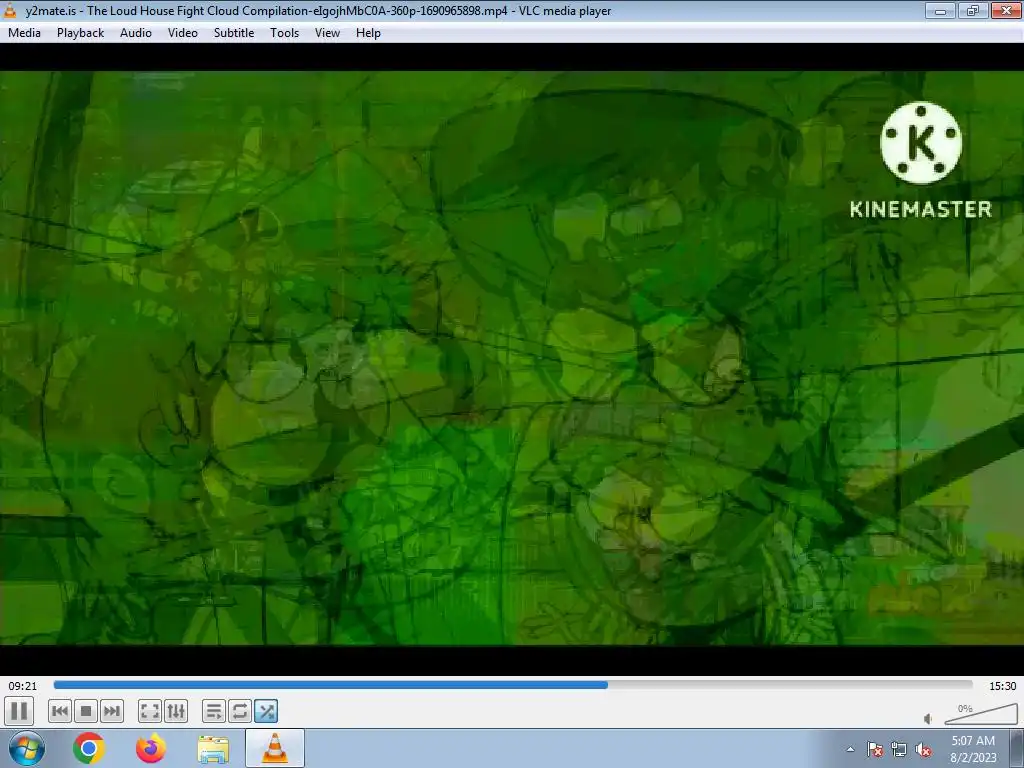1024x768 pixels.
Task: Open the Windows Start menu
Action: (x=27, y=748)
